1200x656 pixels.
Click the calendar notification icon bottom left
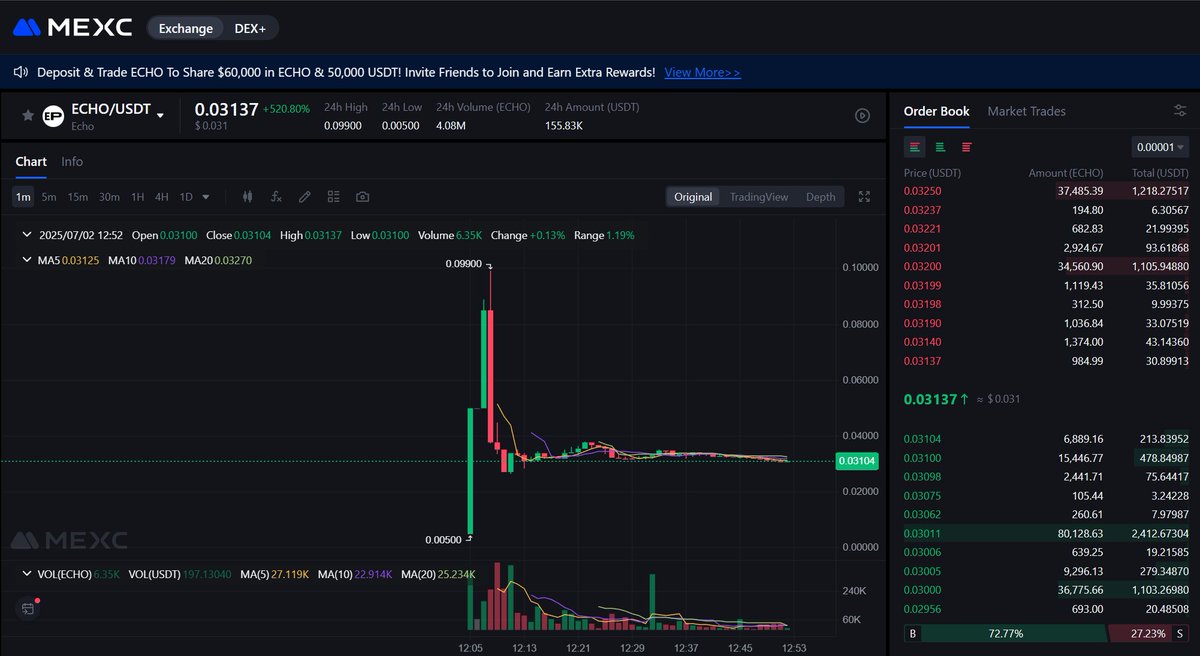point(29,608)
